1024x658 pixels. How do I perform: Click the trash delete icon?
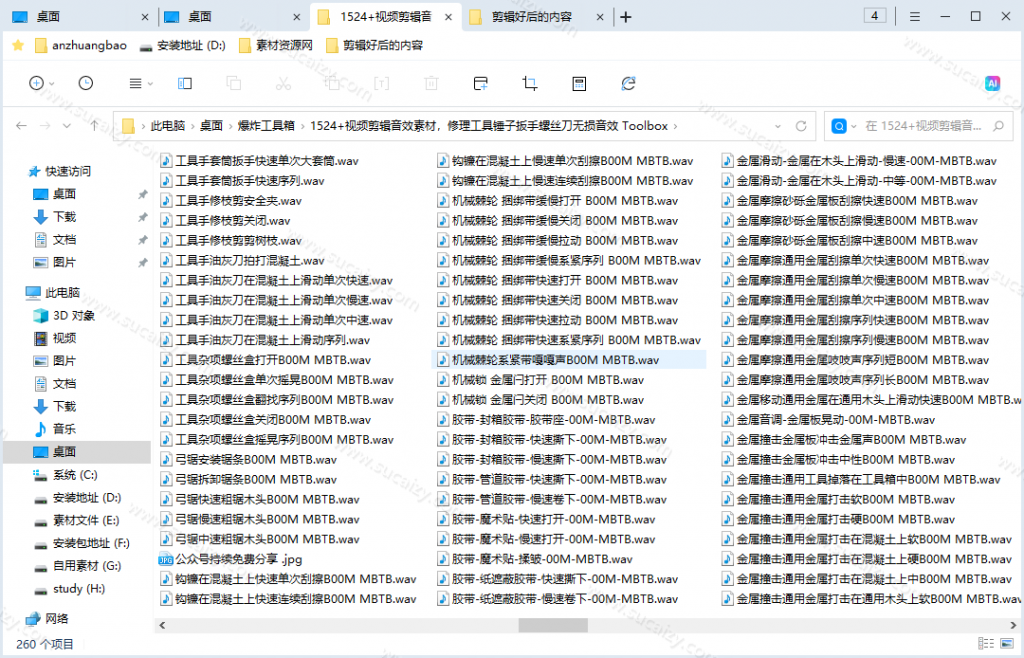pyautogui.click(x=431, y=83)
